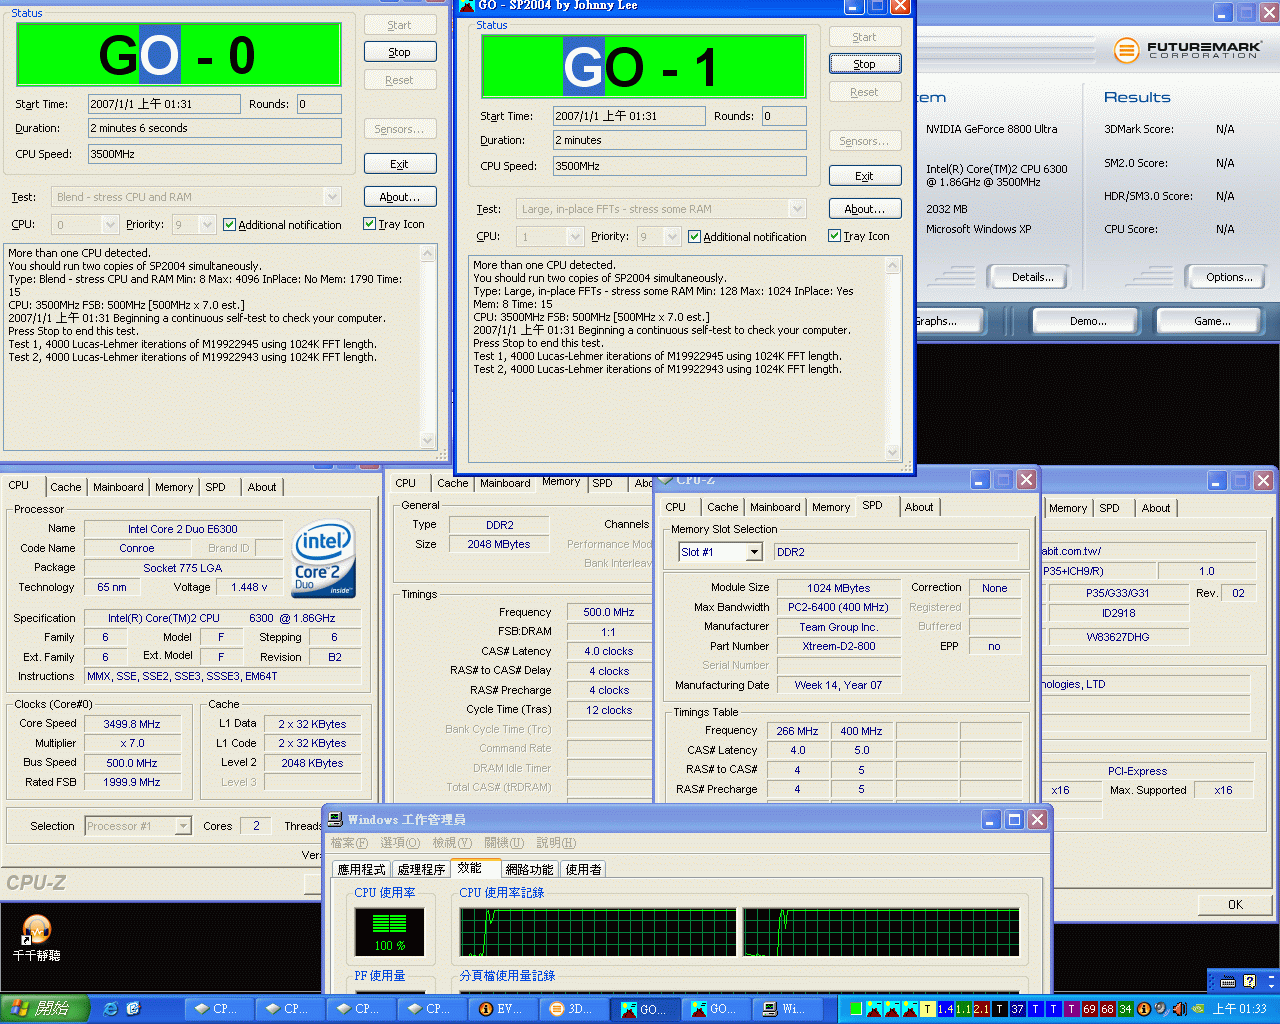The width and height of the screenshot is (1280, 1024).
Task: Click the SP2004 GO title bar icon
Action: tap(466, 5)
